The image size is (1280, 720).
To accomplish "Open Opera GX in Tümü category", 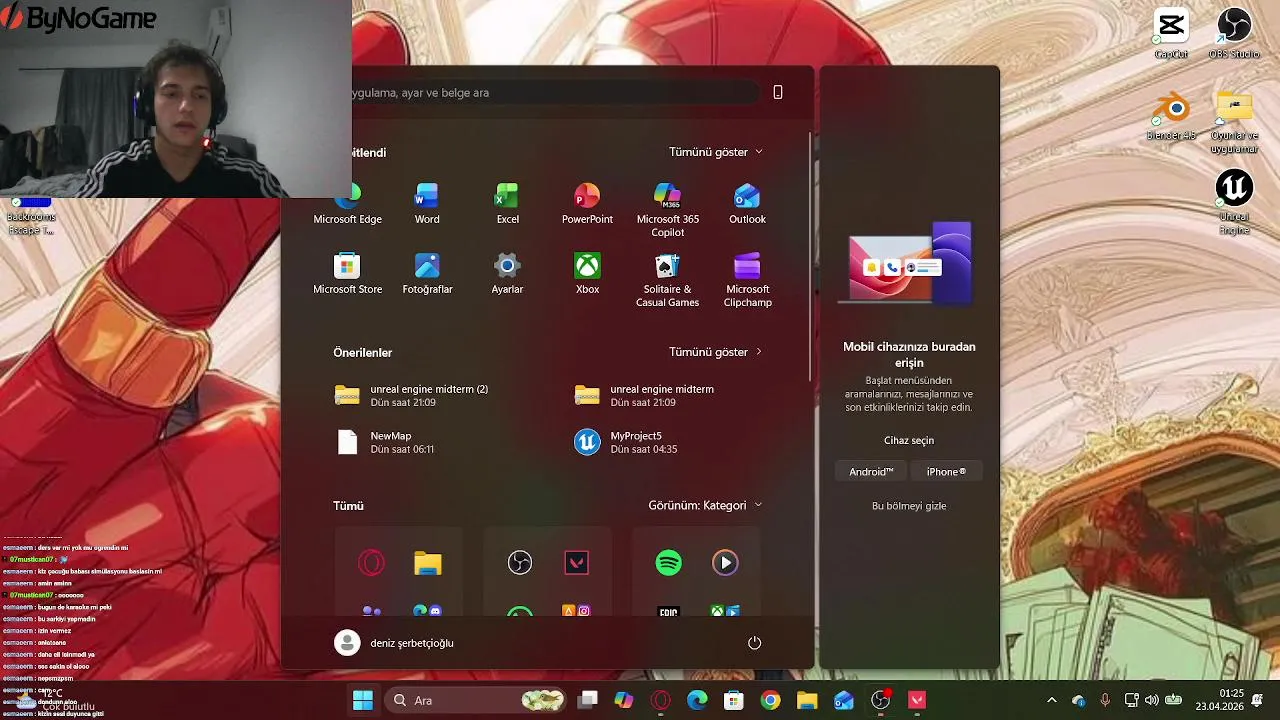I will [371, 563].
